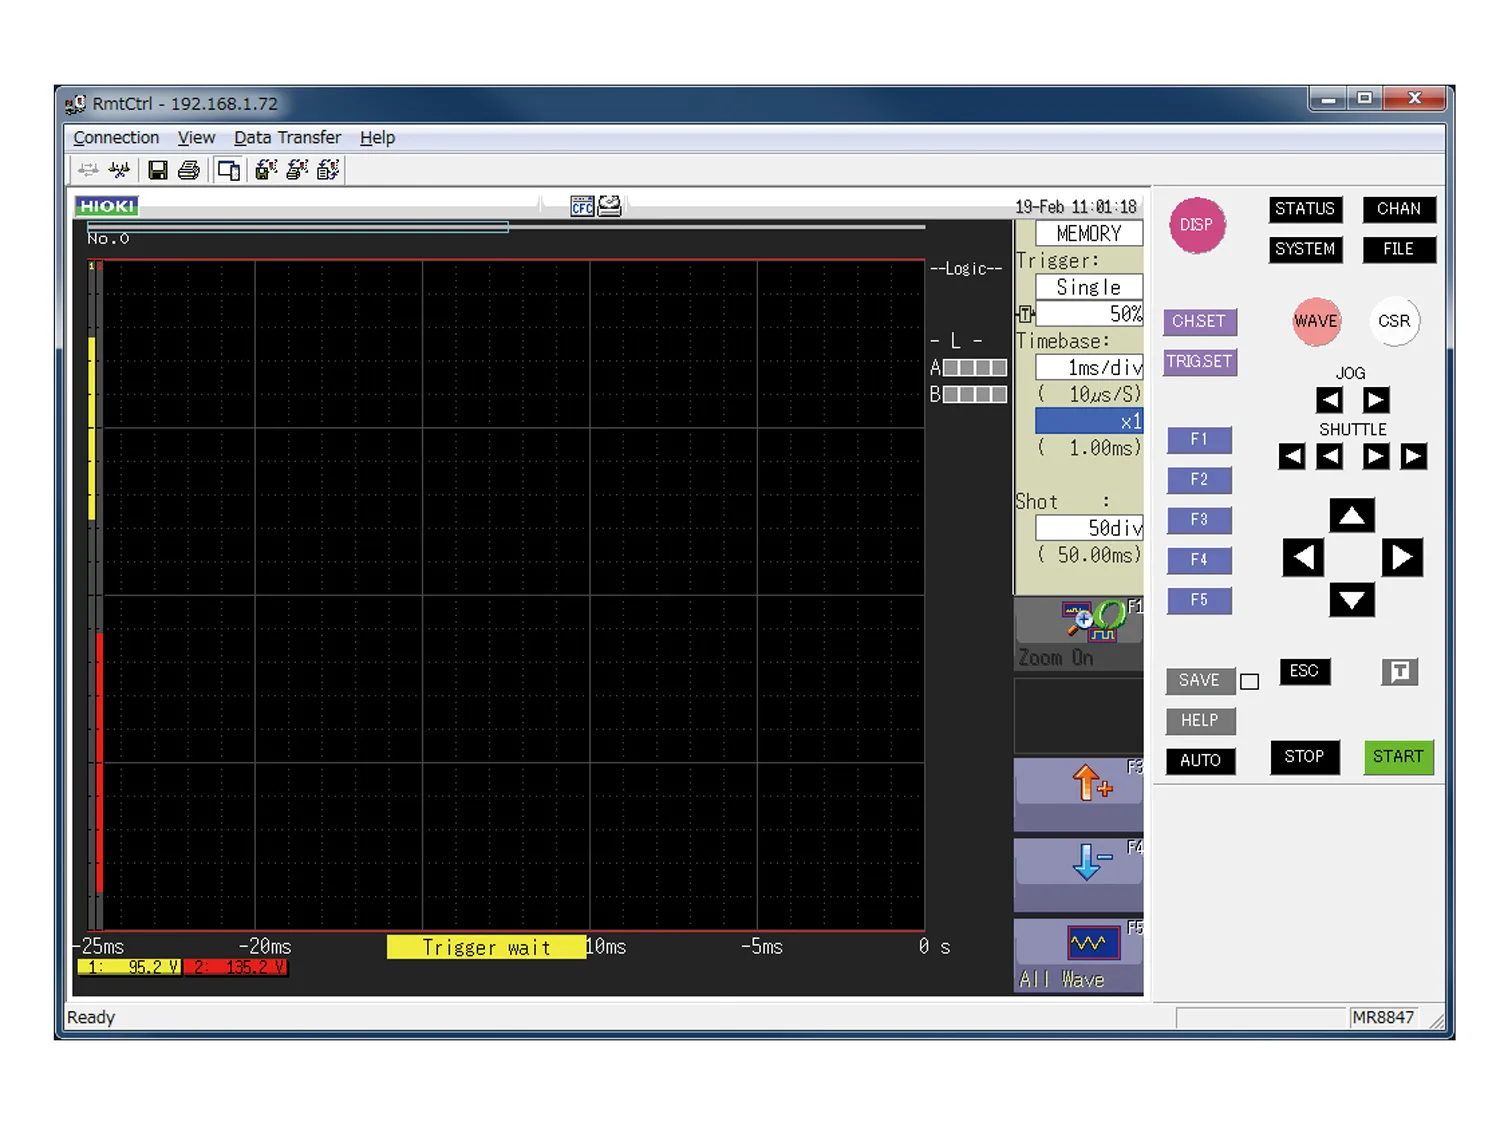Click the SHUTTLE fast-forward right arrow

[1413, 457]
